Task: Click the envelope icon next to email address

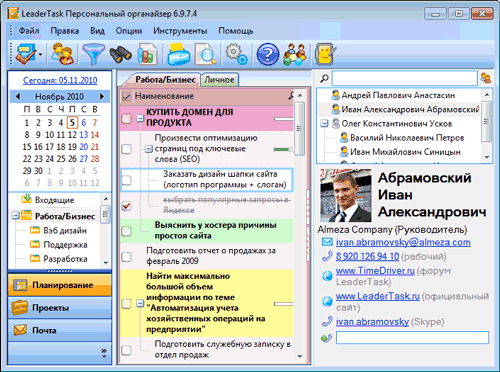Action: 327,242
